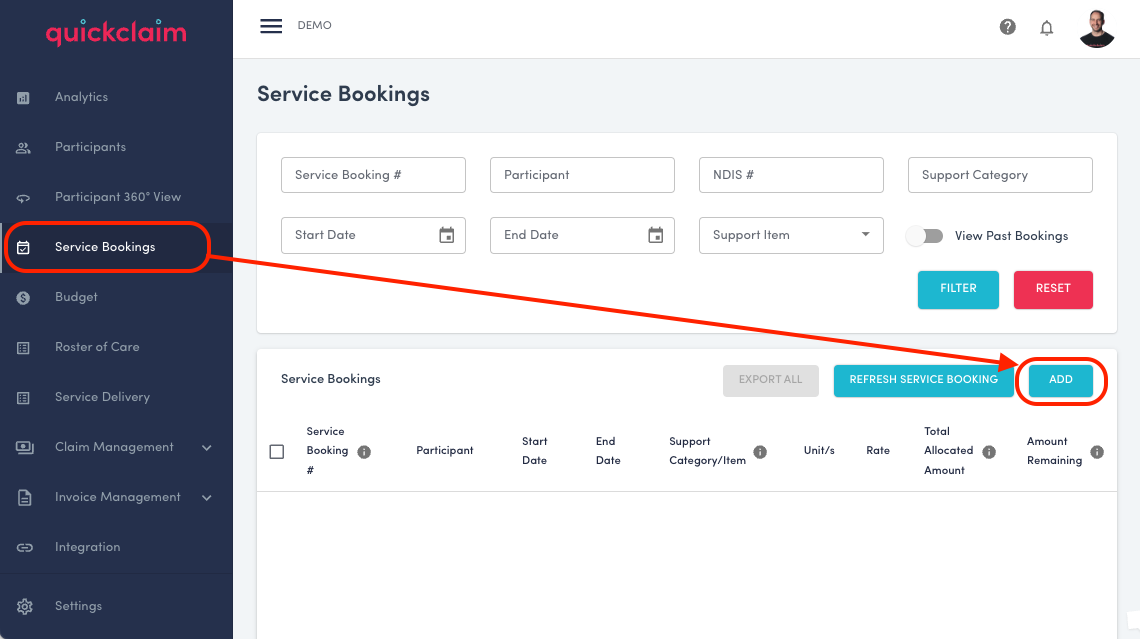Check the select-all bookings checkbox
The image size is (1140, 639).
click(277, 451)
